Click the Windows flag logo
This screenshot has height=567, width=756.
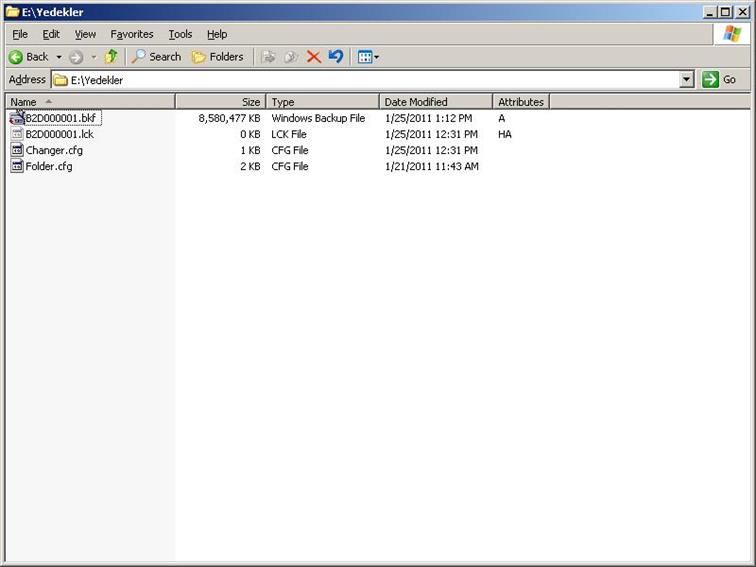click(x=732, y=34)
